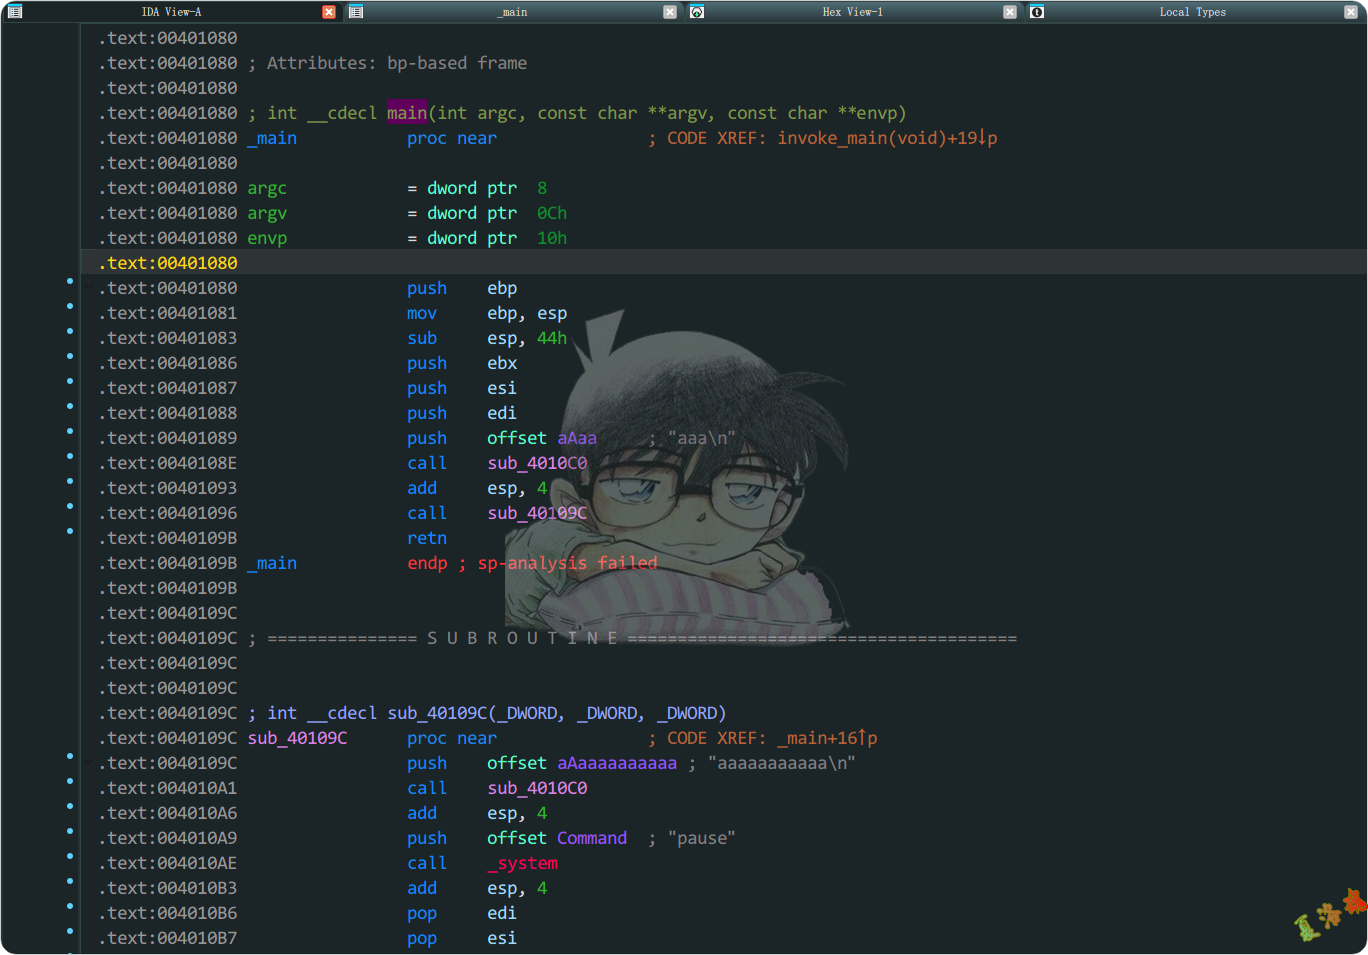Toggle breakpoint dot at address 0040108E
Screen dimensions: 1368x955
[70, 456]
